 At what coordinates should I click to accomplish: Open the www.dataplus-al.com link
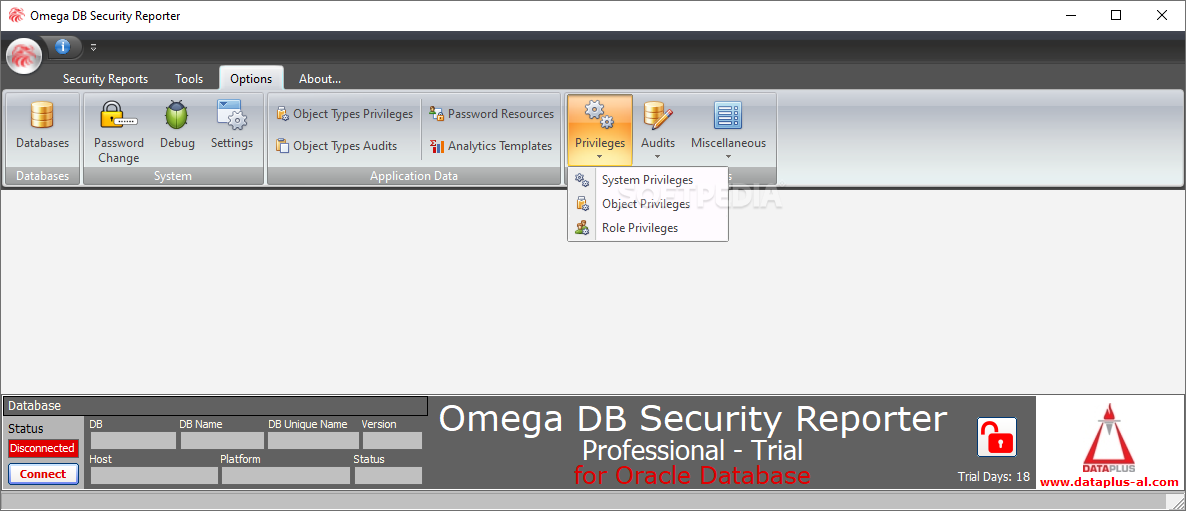[x=1109, y=482]
